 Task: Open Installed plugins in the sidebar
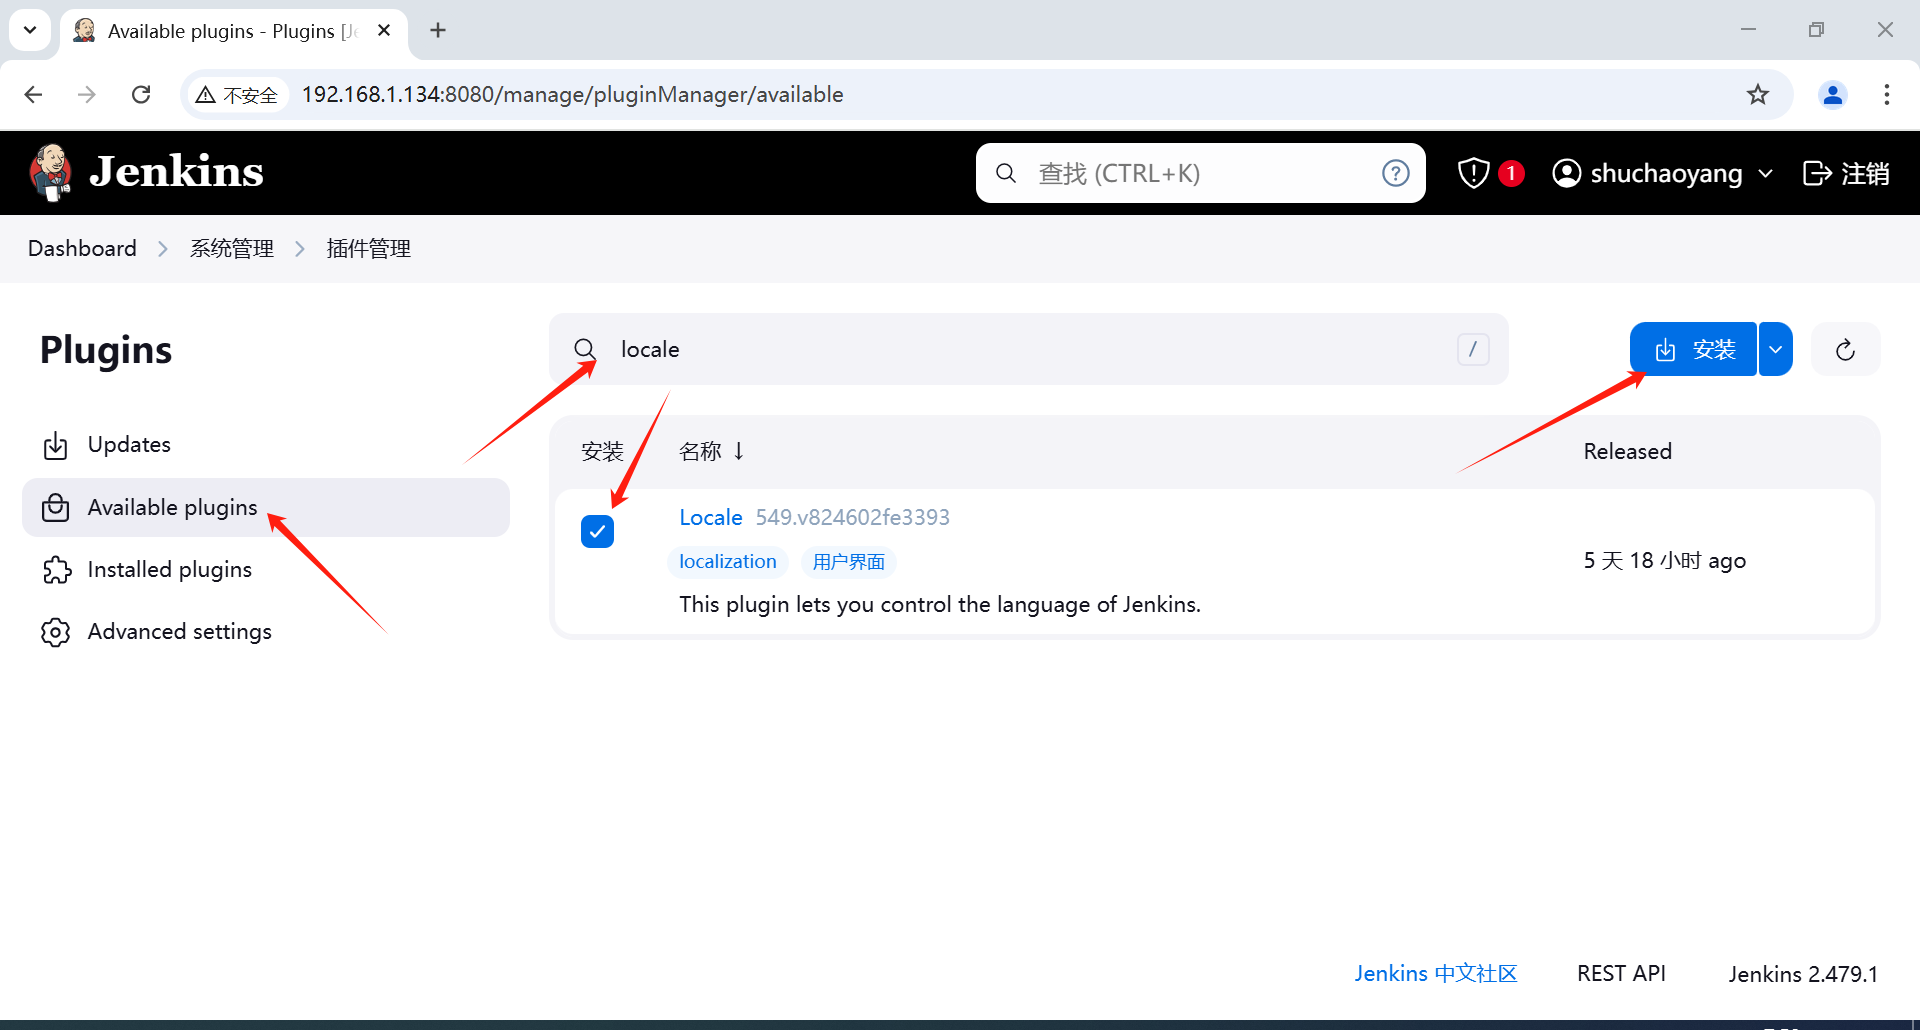point(266,570)
